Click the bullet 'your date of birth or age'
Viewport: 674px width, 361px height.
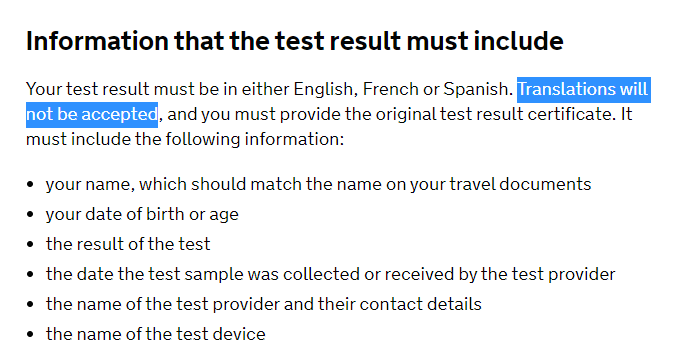[x=142, y=214]
